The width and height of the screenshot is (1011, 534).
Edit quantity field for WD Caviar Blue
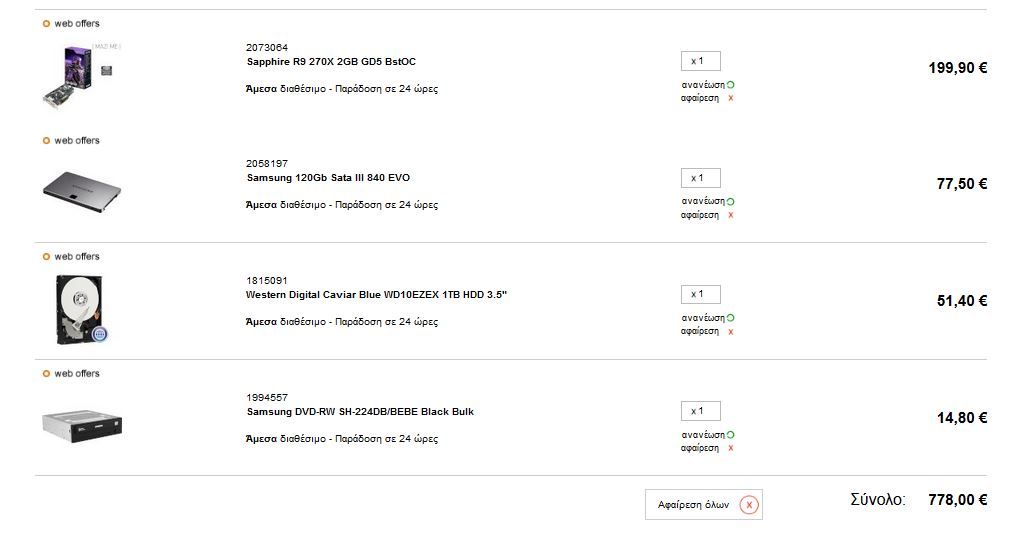click(x=700, y=294)
